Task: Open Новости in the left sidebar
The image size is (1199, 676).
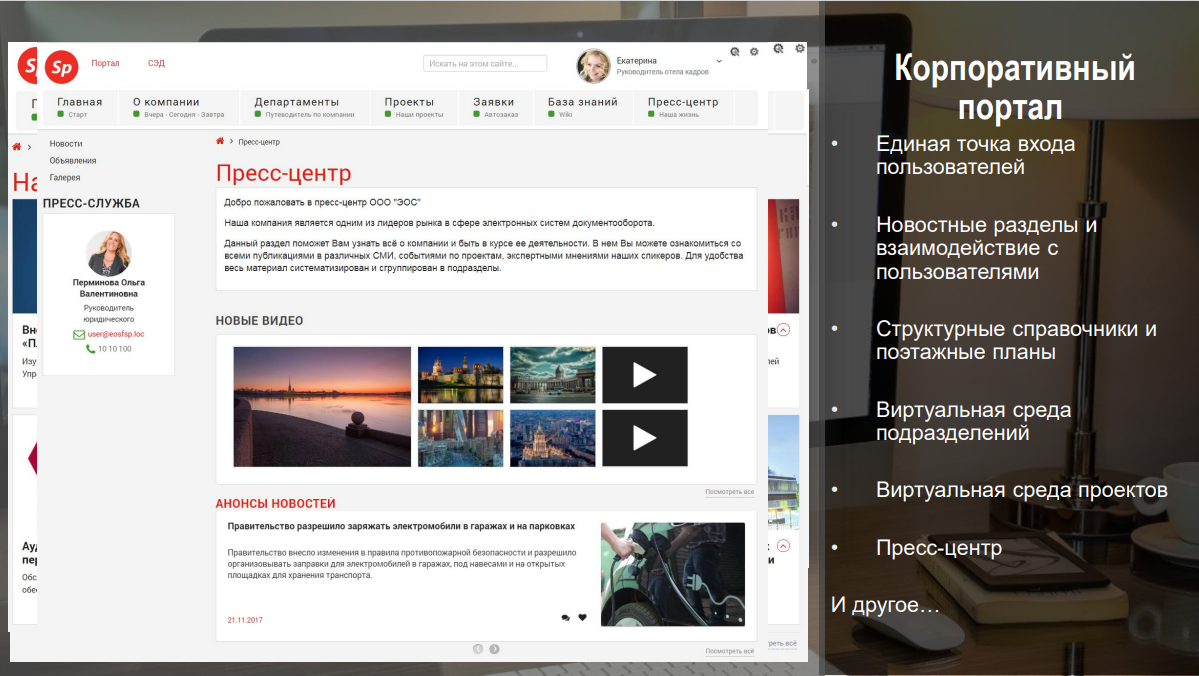Action: pyautogui.click(x=66, y=144)
